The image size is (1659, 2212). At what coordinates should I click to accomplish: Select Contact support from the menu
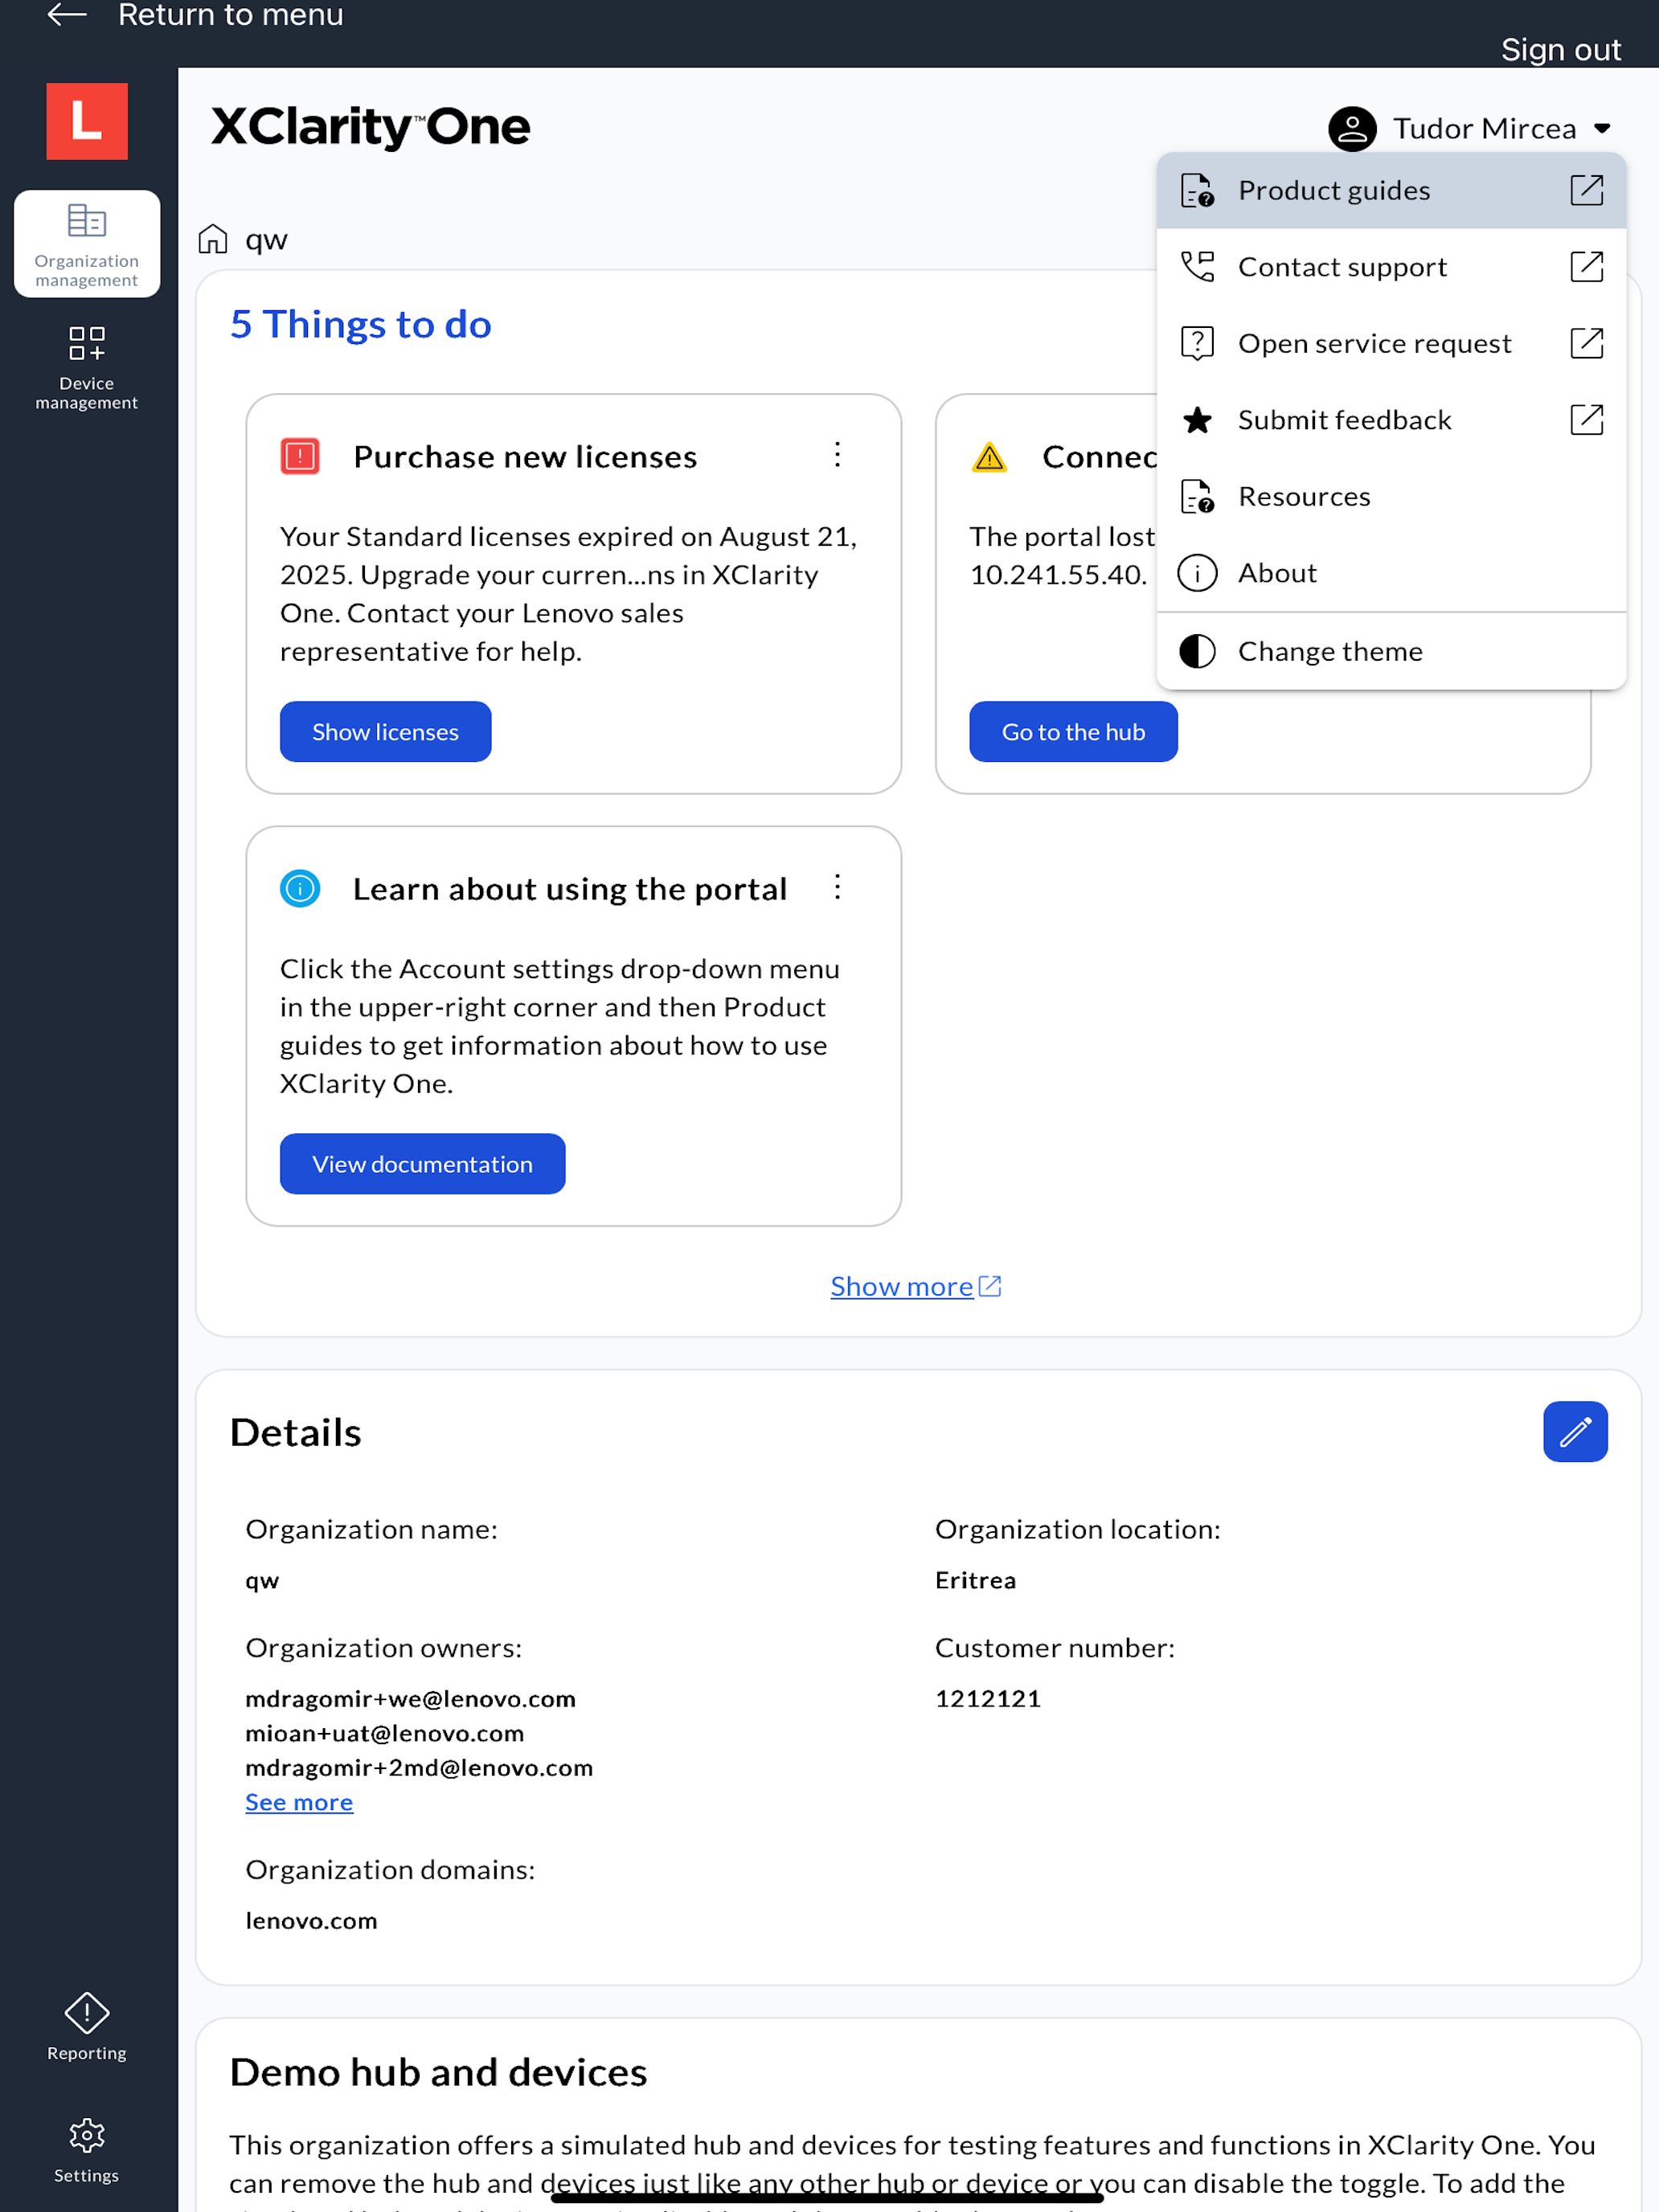pyautogui.click(x=1391, y=267)
